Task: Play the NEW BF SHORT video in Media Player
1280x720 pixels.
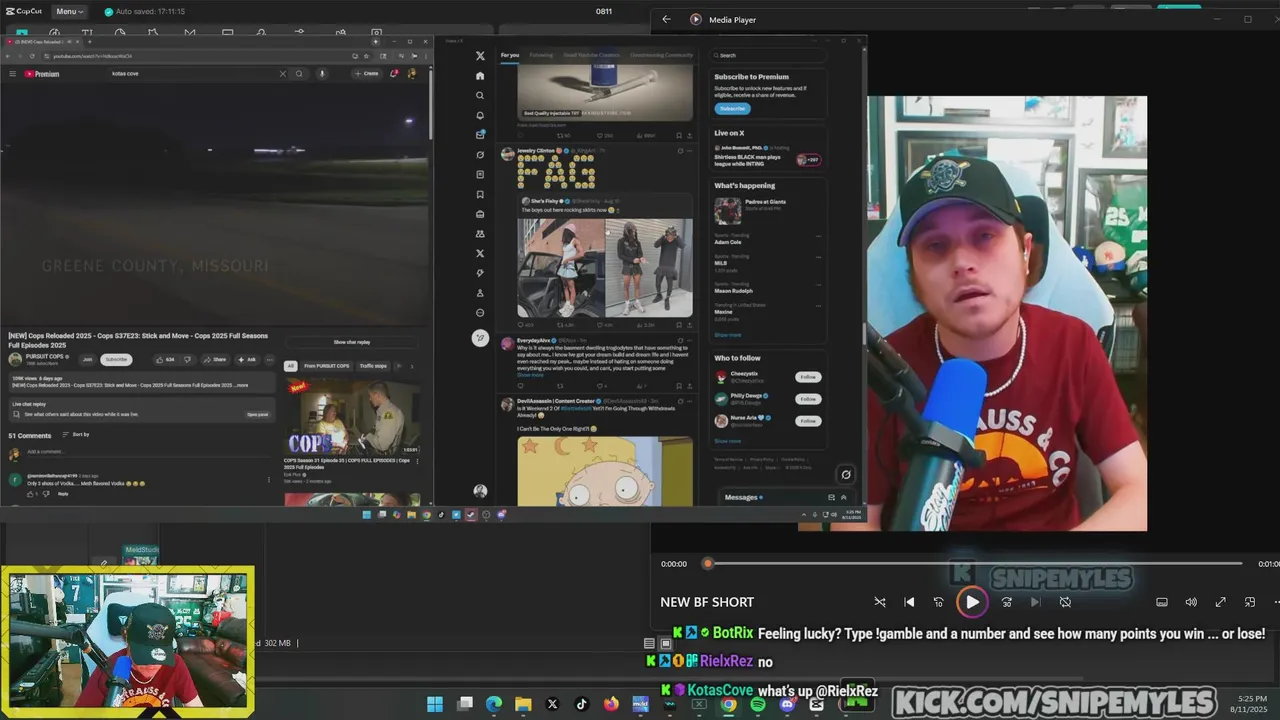Action: coord(972,602)
